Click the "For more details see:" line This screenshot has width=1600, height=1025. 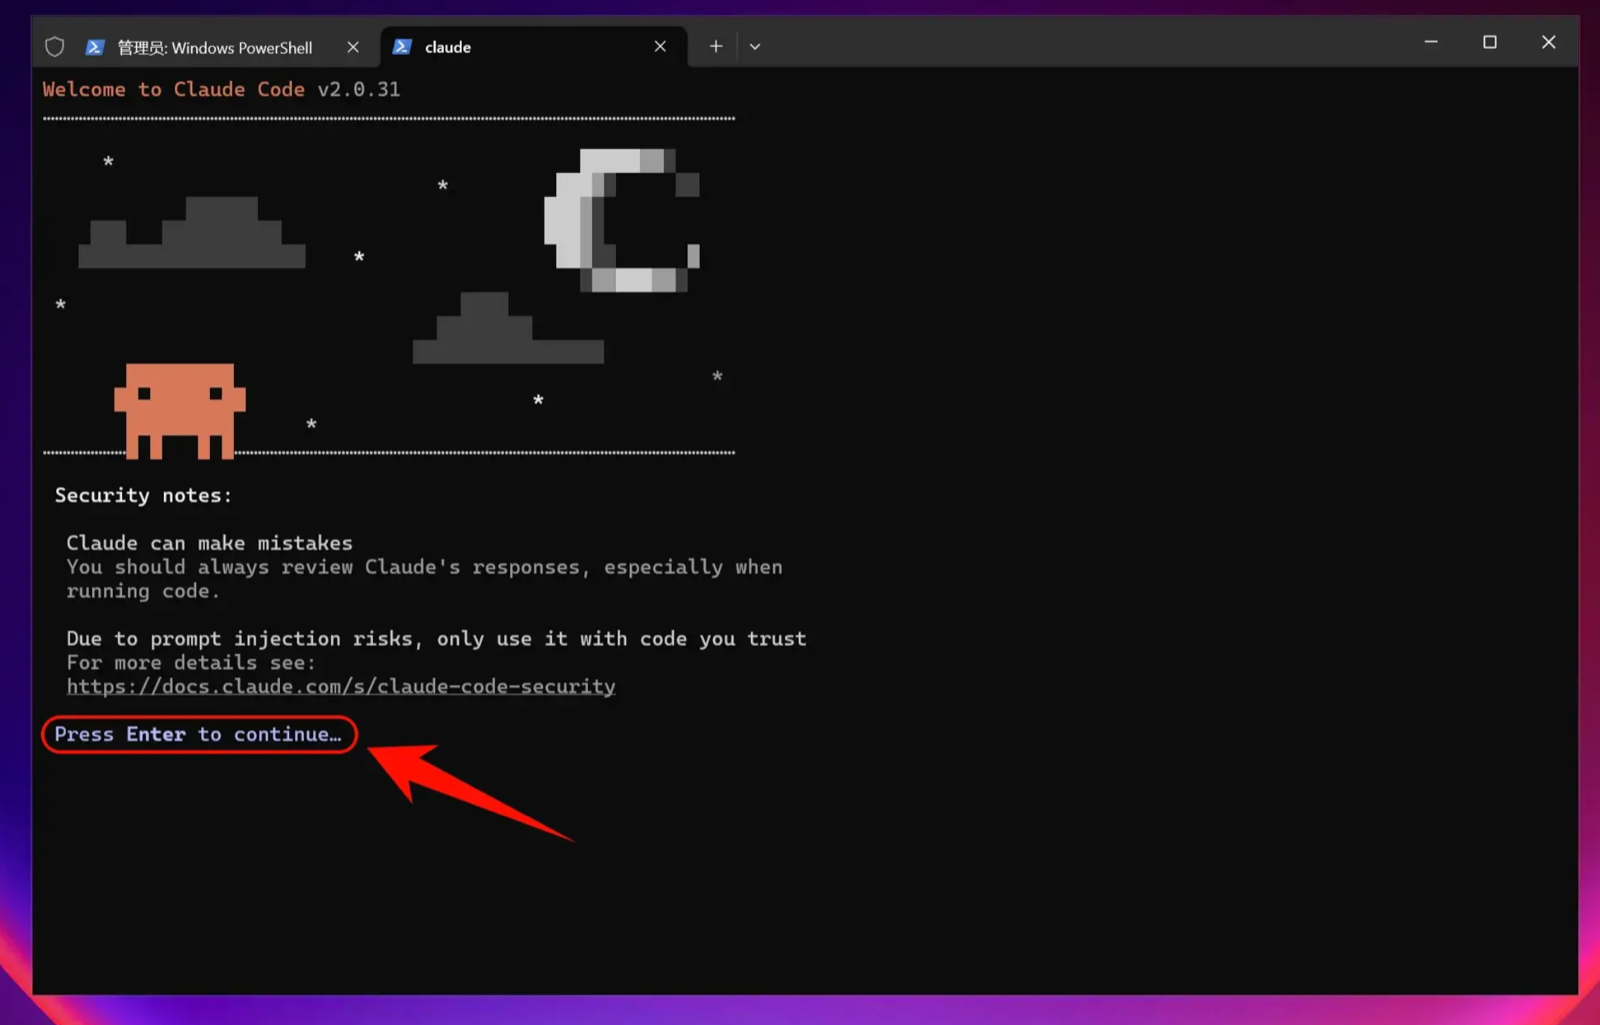click(x=191, y=663)
